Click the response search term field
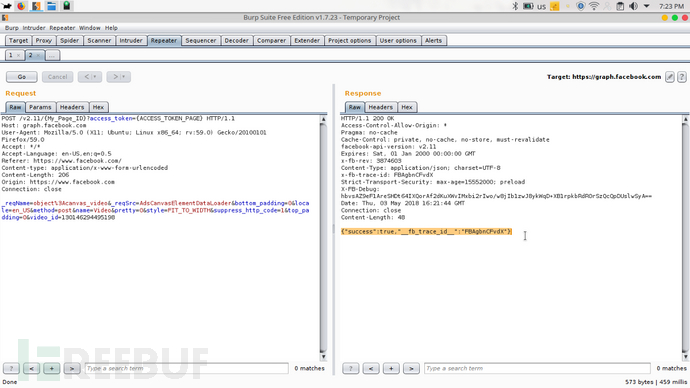This screenshot has height=388, width=690. (x=537, y=368)
